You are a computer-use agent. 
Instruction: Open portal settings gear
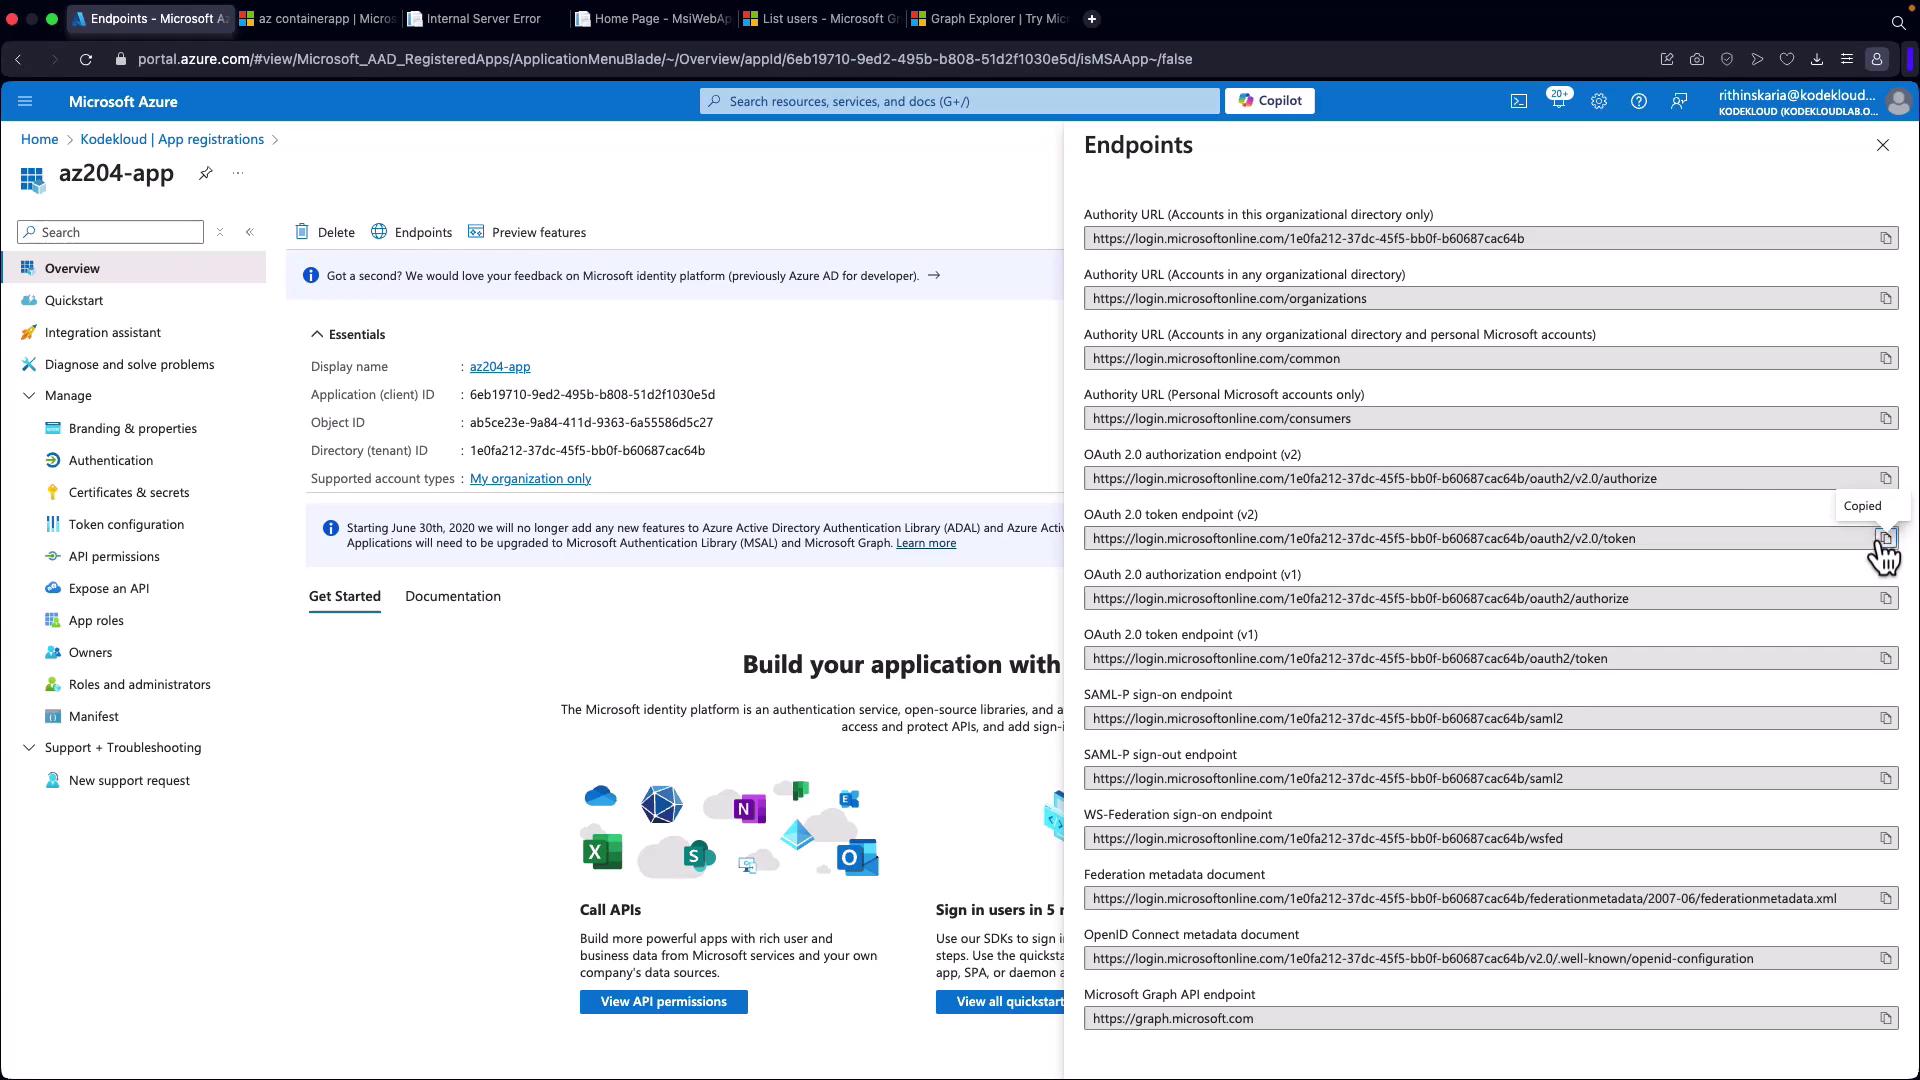click(x=1598, y=101)
